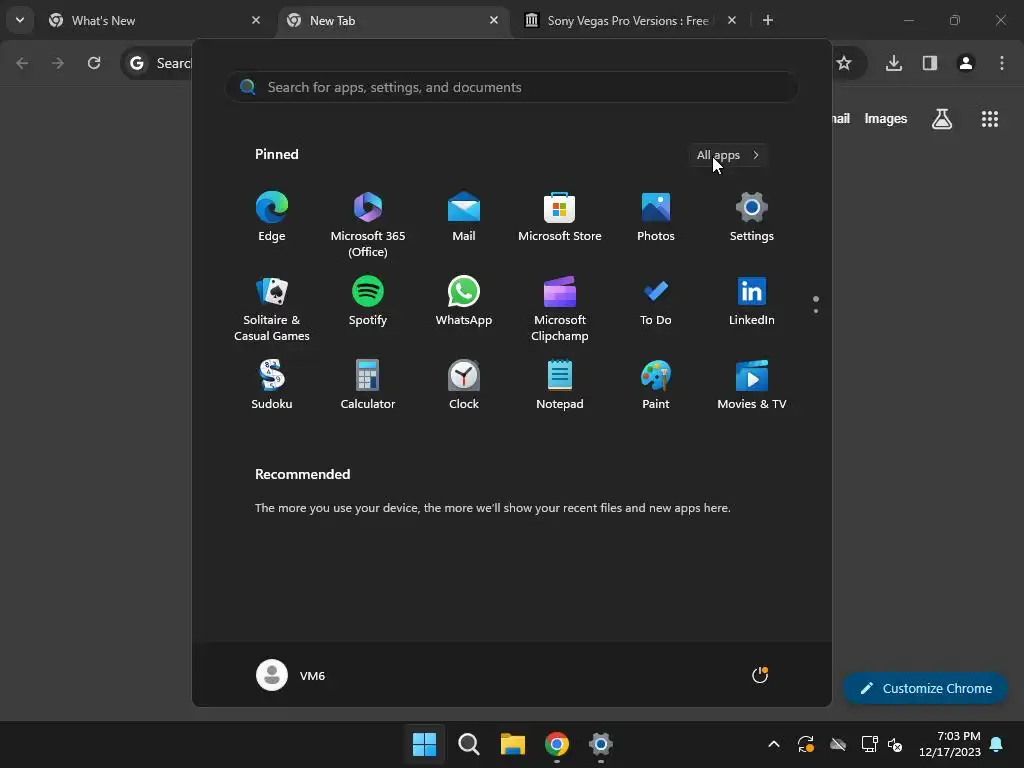Open the Edge pinned app
This screenshot has height=768, width=1024.
pos(272,217)
